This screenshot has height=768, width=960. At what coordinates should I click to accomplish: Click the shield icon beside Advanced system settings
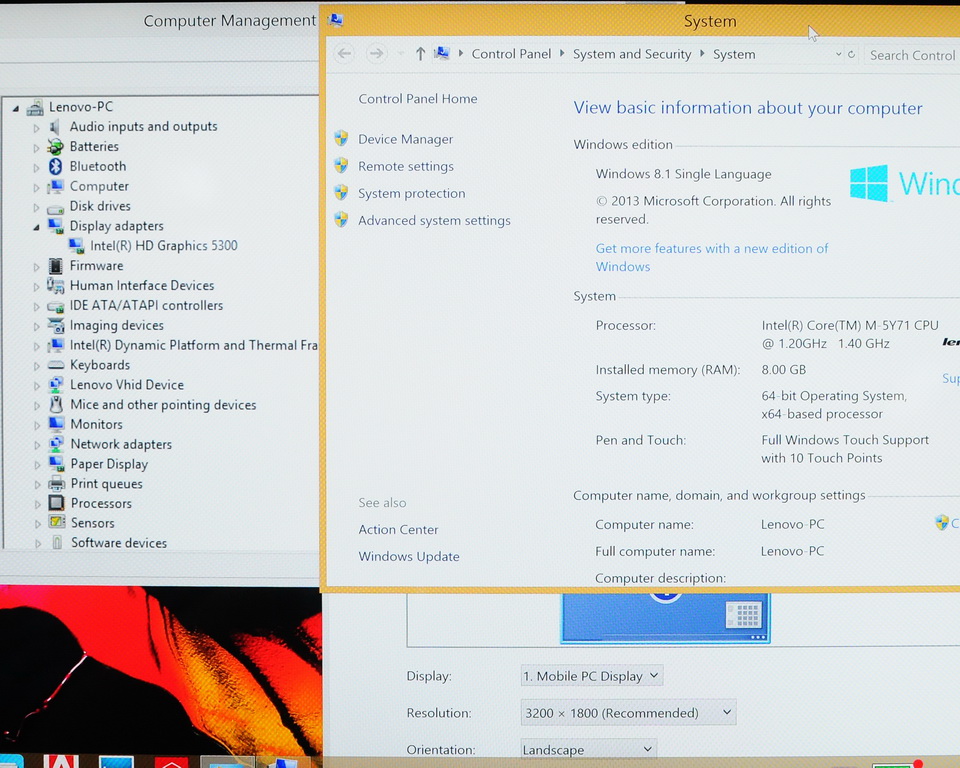coord(341,219)
